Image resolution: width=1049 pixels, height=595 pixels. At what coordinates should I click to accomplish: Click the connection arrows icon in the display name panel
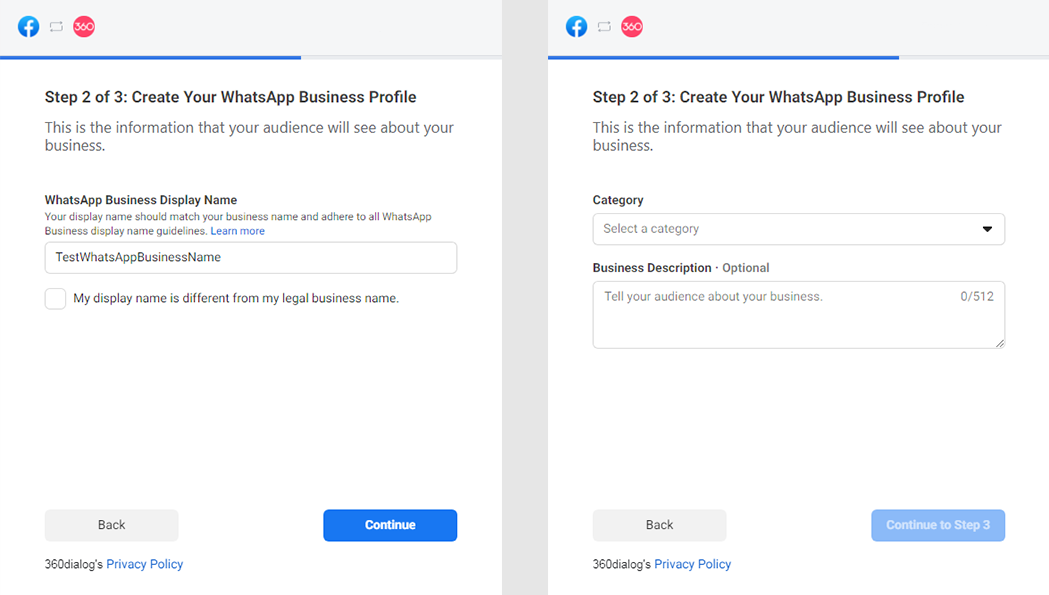click(x=56, y=27)
